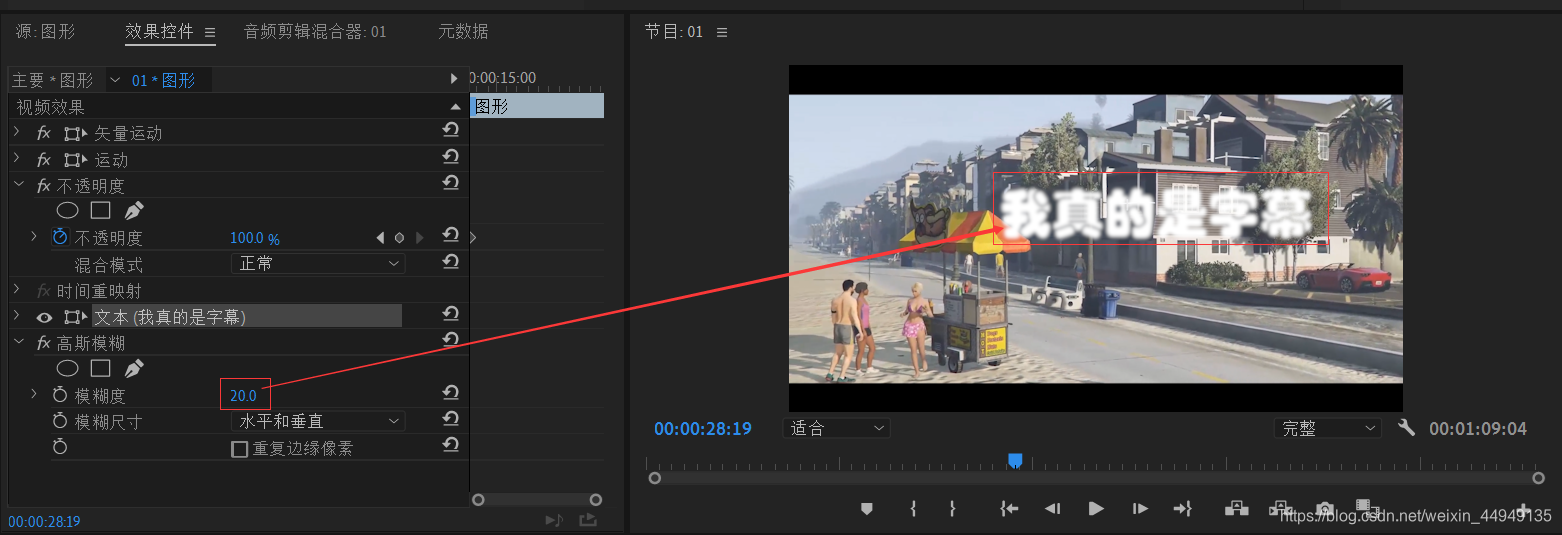Toggle animation stopwatch for 模糊尺寸
Viewport: 1562px width, 535px height.
coord(60,421)
